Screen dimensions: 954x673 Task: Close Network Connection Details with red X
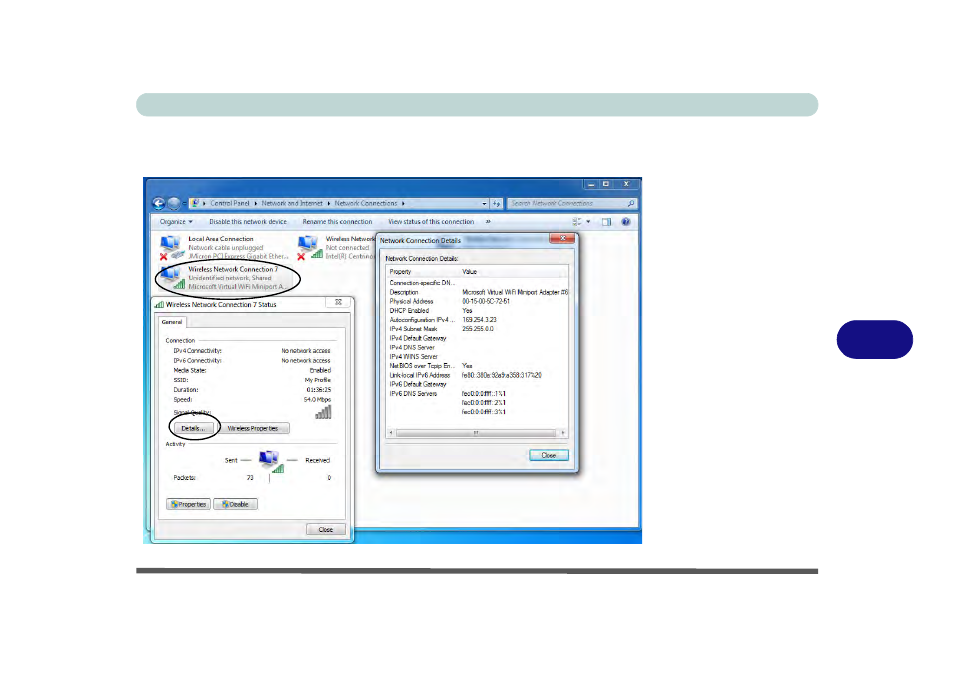tap(562, 239)
